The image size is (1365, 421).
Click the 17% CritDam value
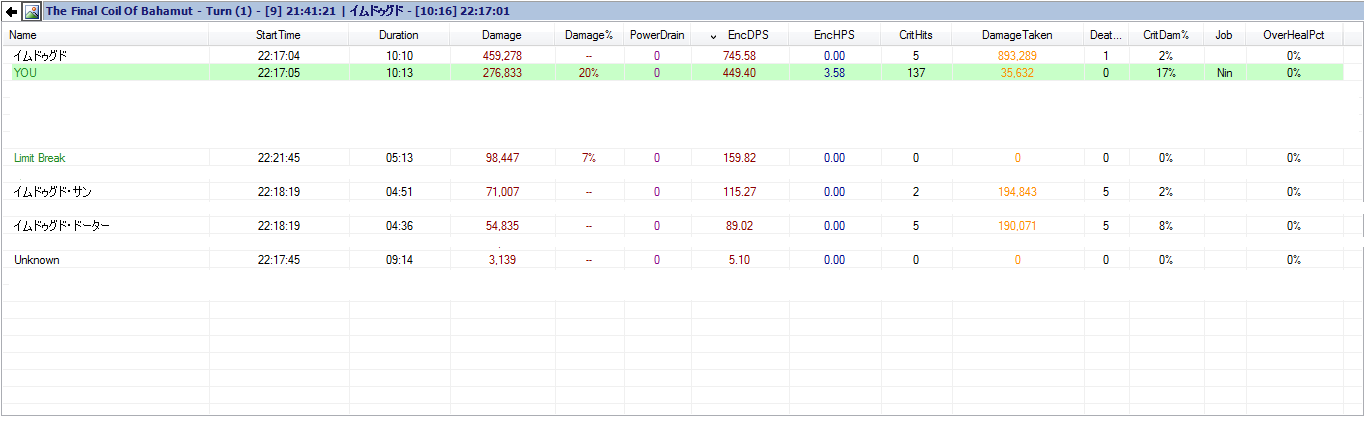[x=1166, y=73]
